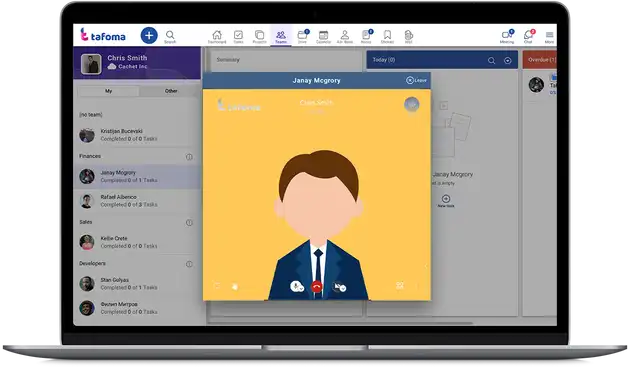Open the More hamburger menu
The width and height of the screenshot is (630, 367).
tap(549, 36)
